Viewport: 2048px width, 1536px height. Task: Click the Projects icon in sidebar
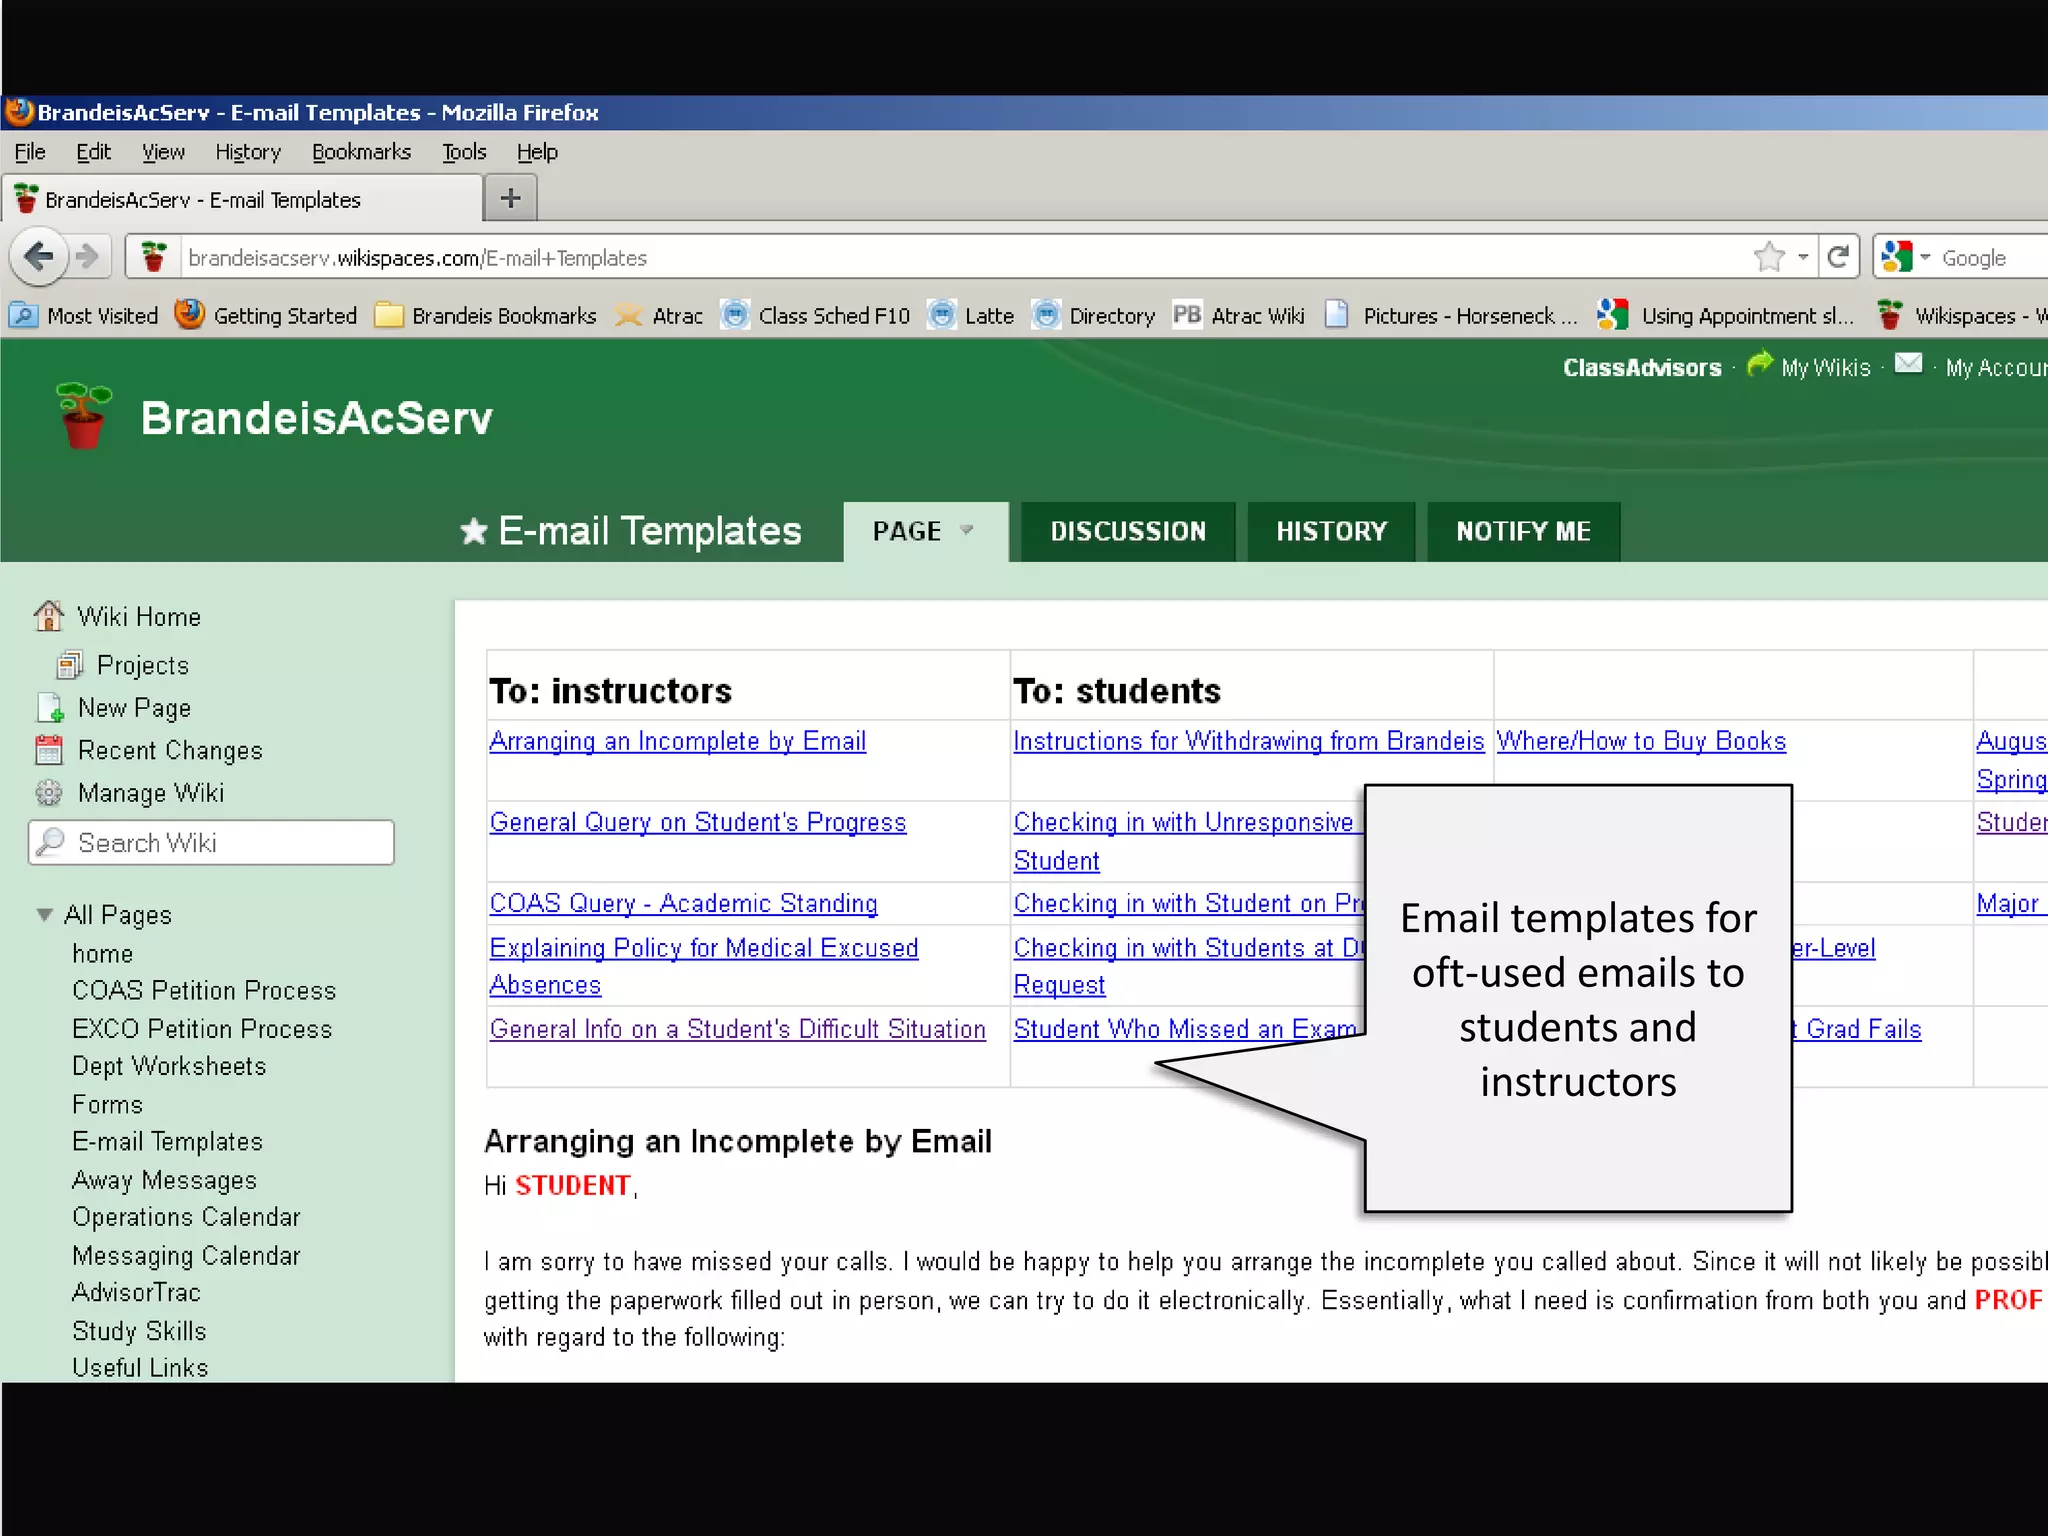pyautogui.click(x=70, y=665)
